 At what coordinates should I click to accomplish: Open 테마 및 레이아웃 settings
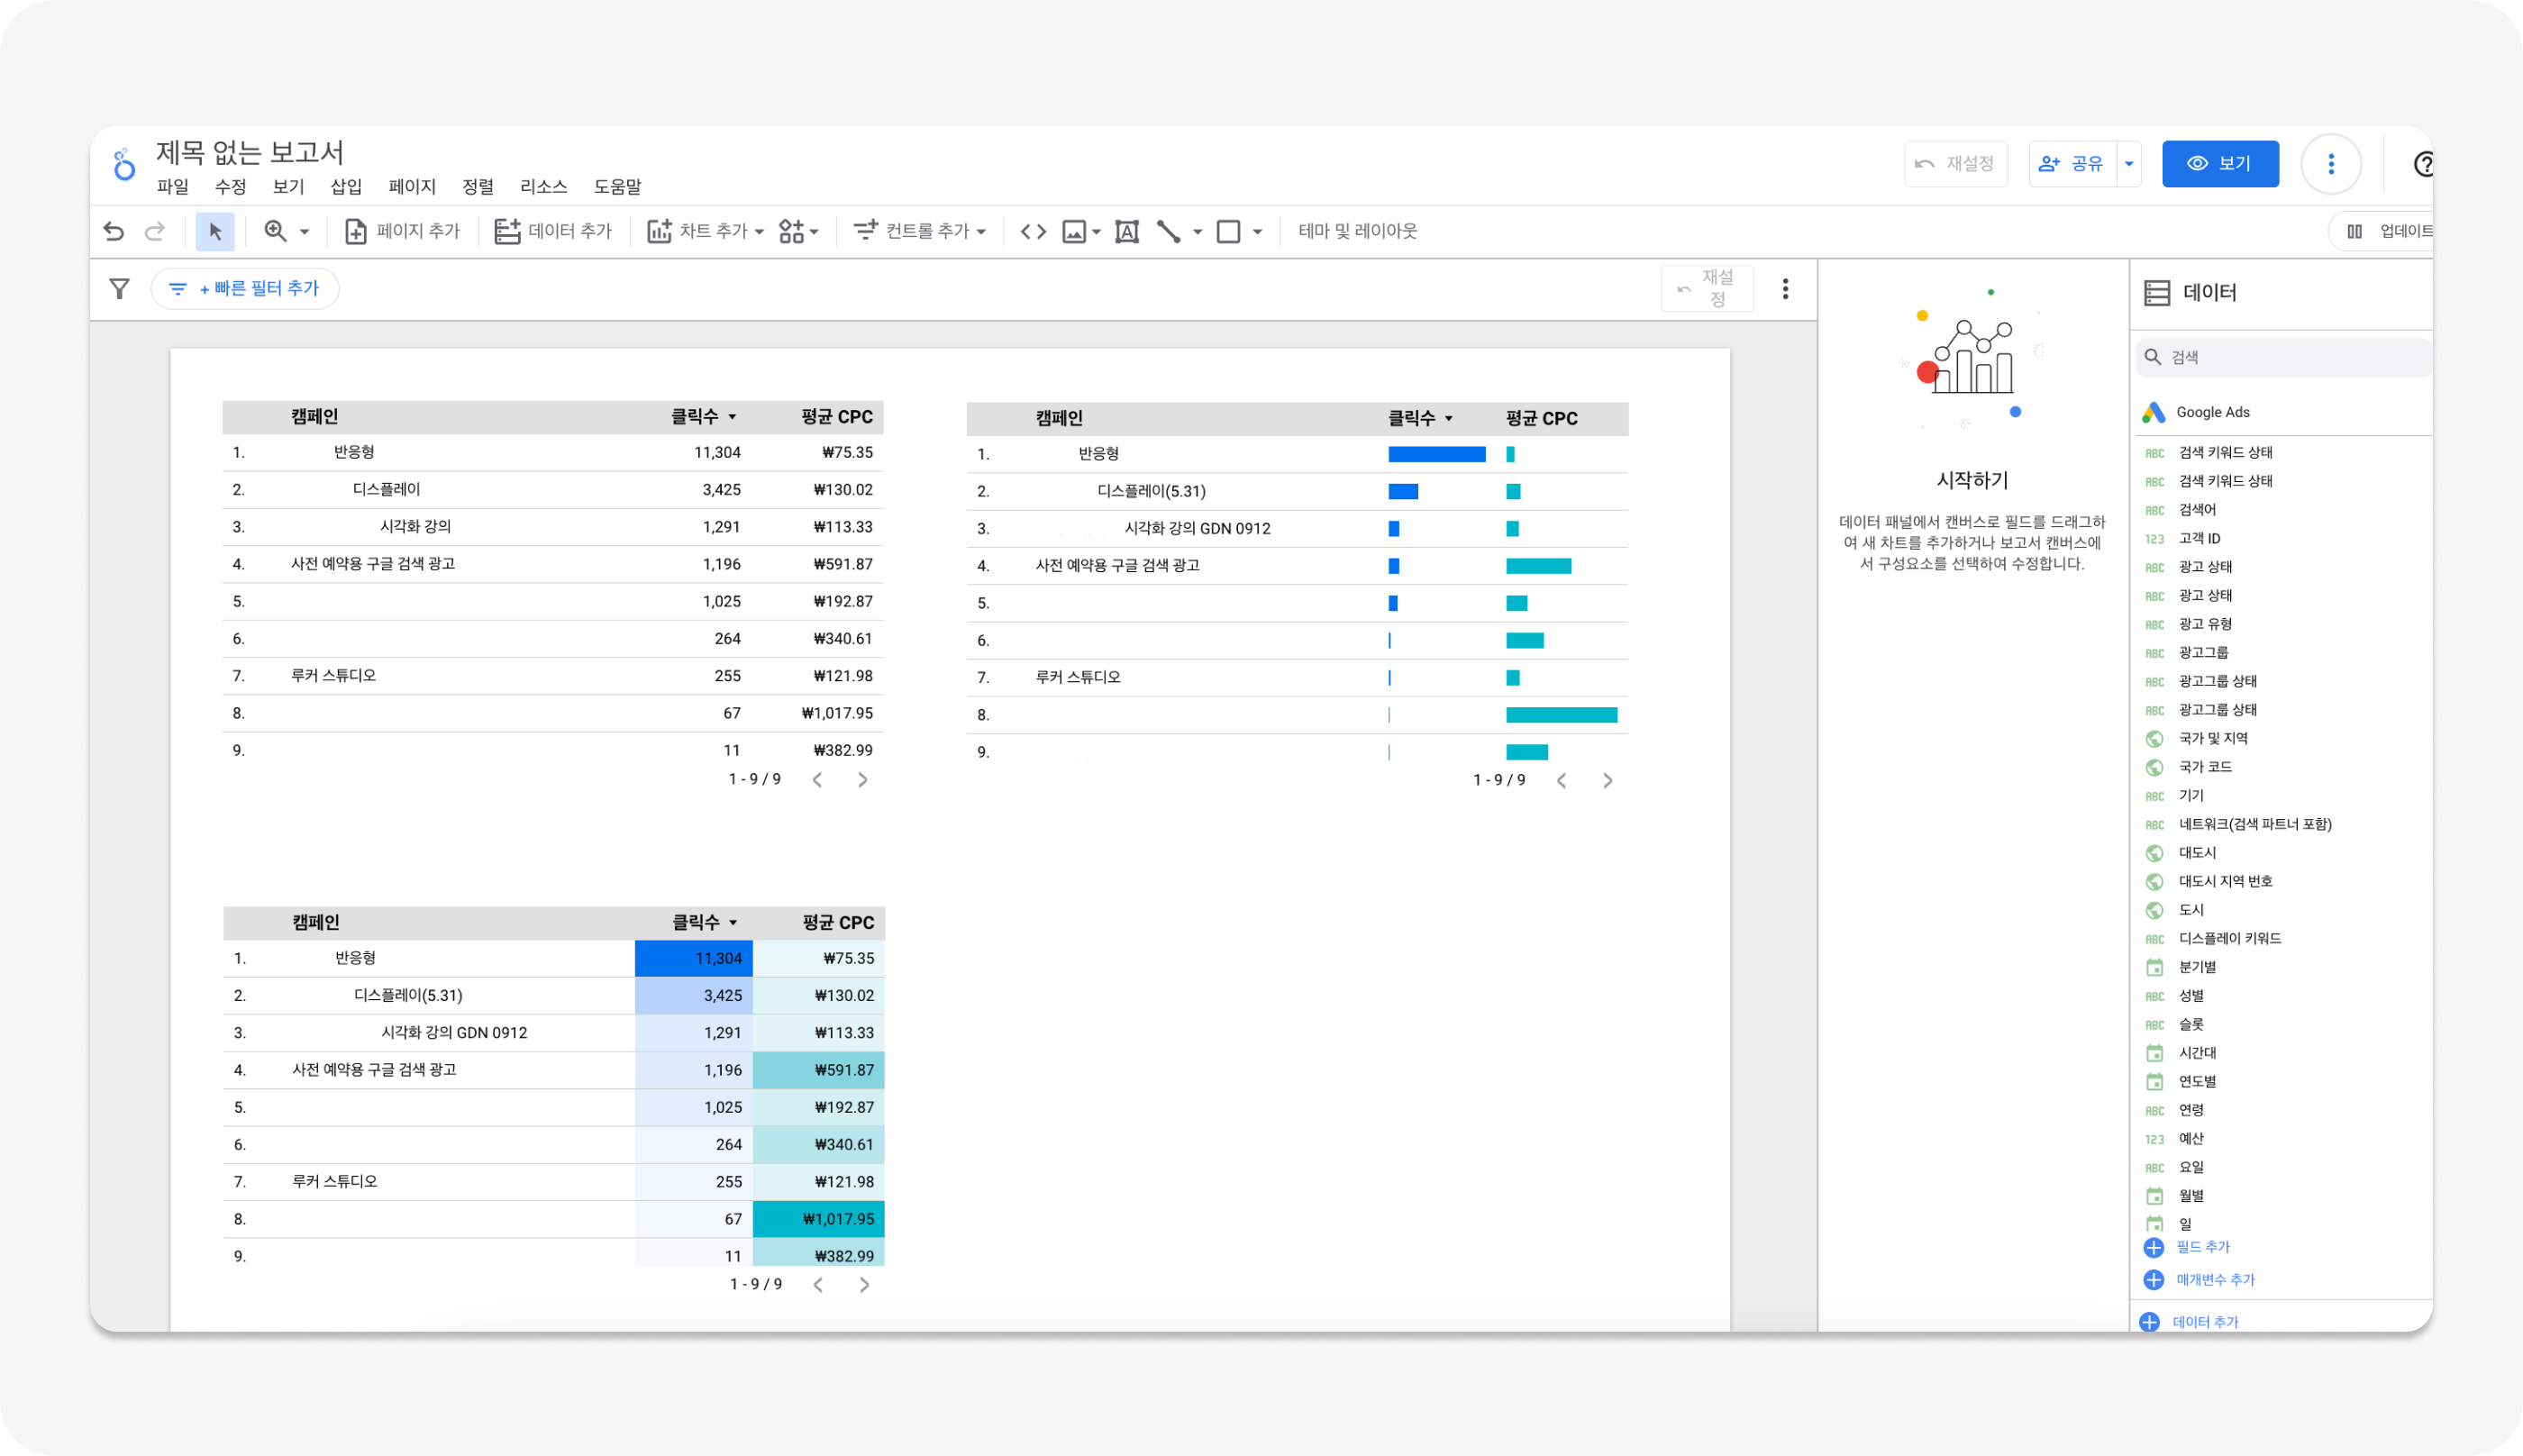point(1357,231)
